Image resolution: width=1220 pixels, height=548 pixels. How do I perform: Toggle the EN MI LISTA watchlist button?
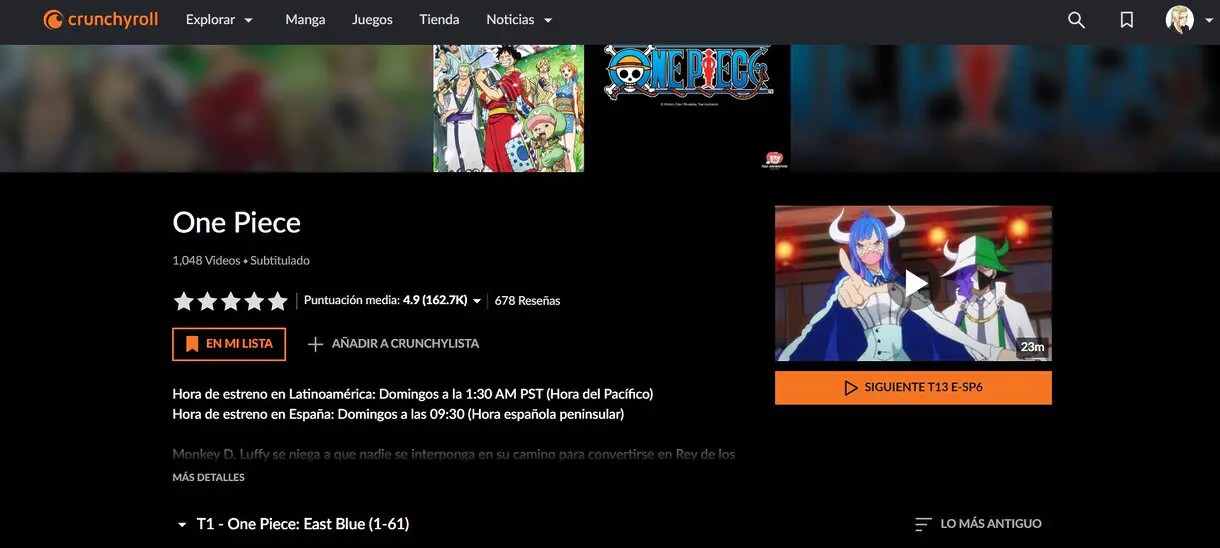pyautogui.click(x=229, y=344)
